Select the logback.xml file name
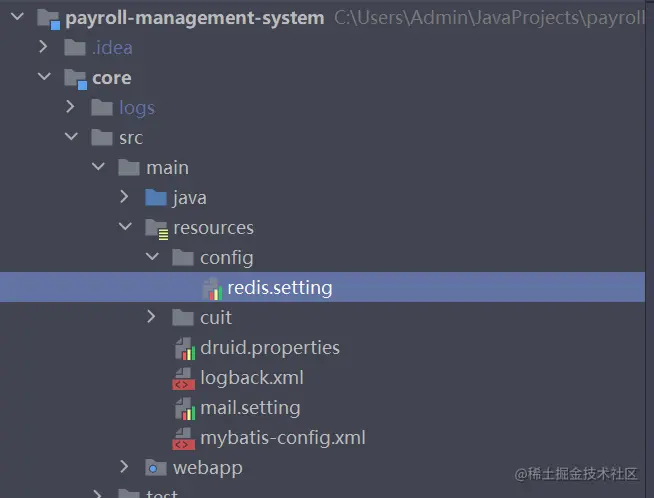 pyautogui.click(x=252, y=378)
